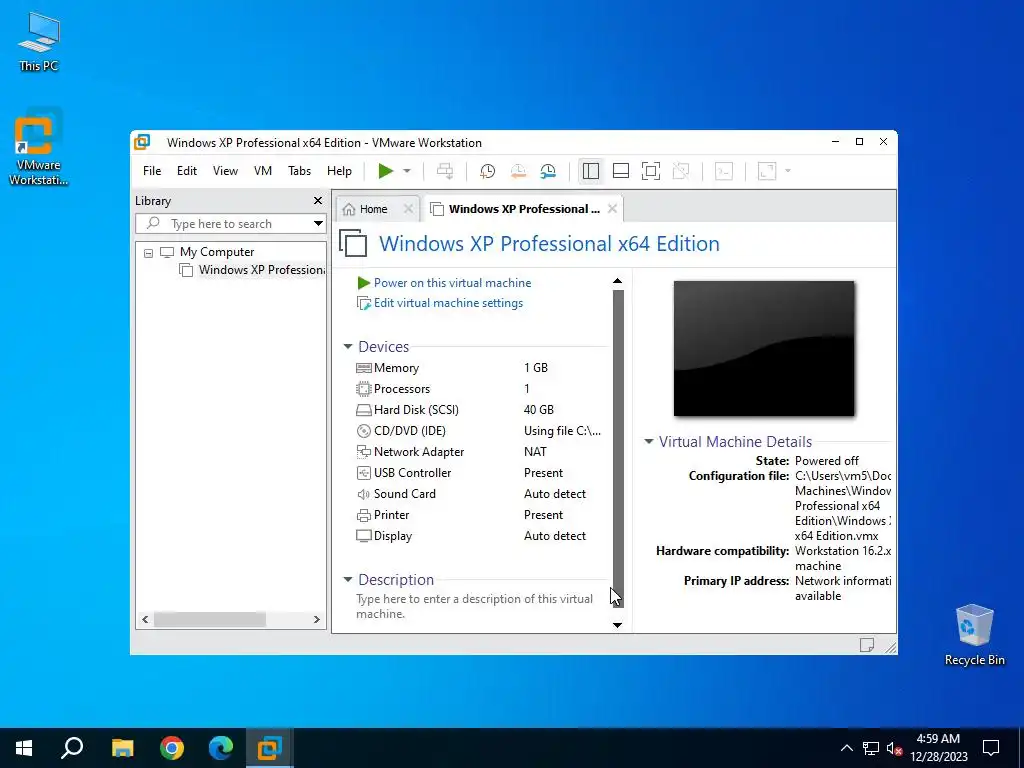The image size is (1024, 768).
Task: Open the library search dropdown arrow
Action: 318,223
